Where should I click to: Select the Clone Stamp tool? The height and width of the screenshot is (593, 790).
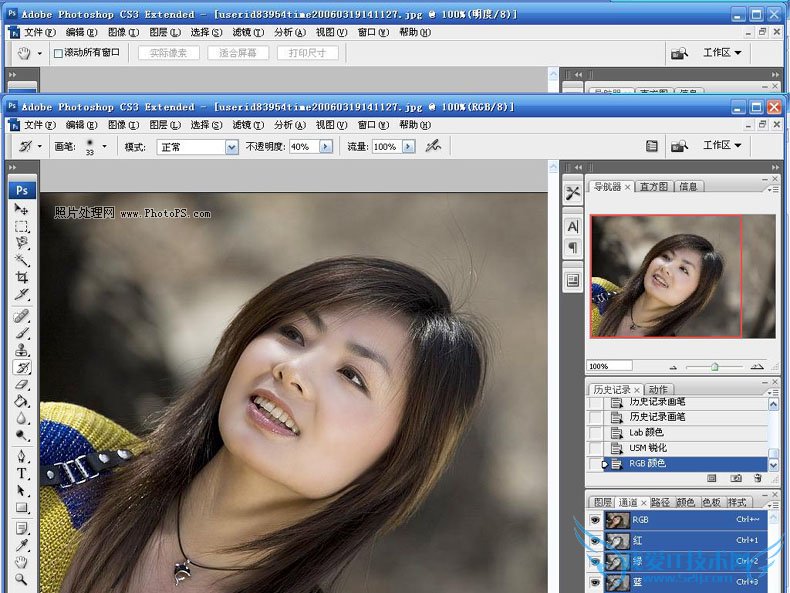click(22, 350)
